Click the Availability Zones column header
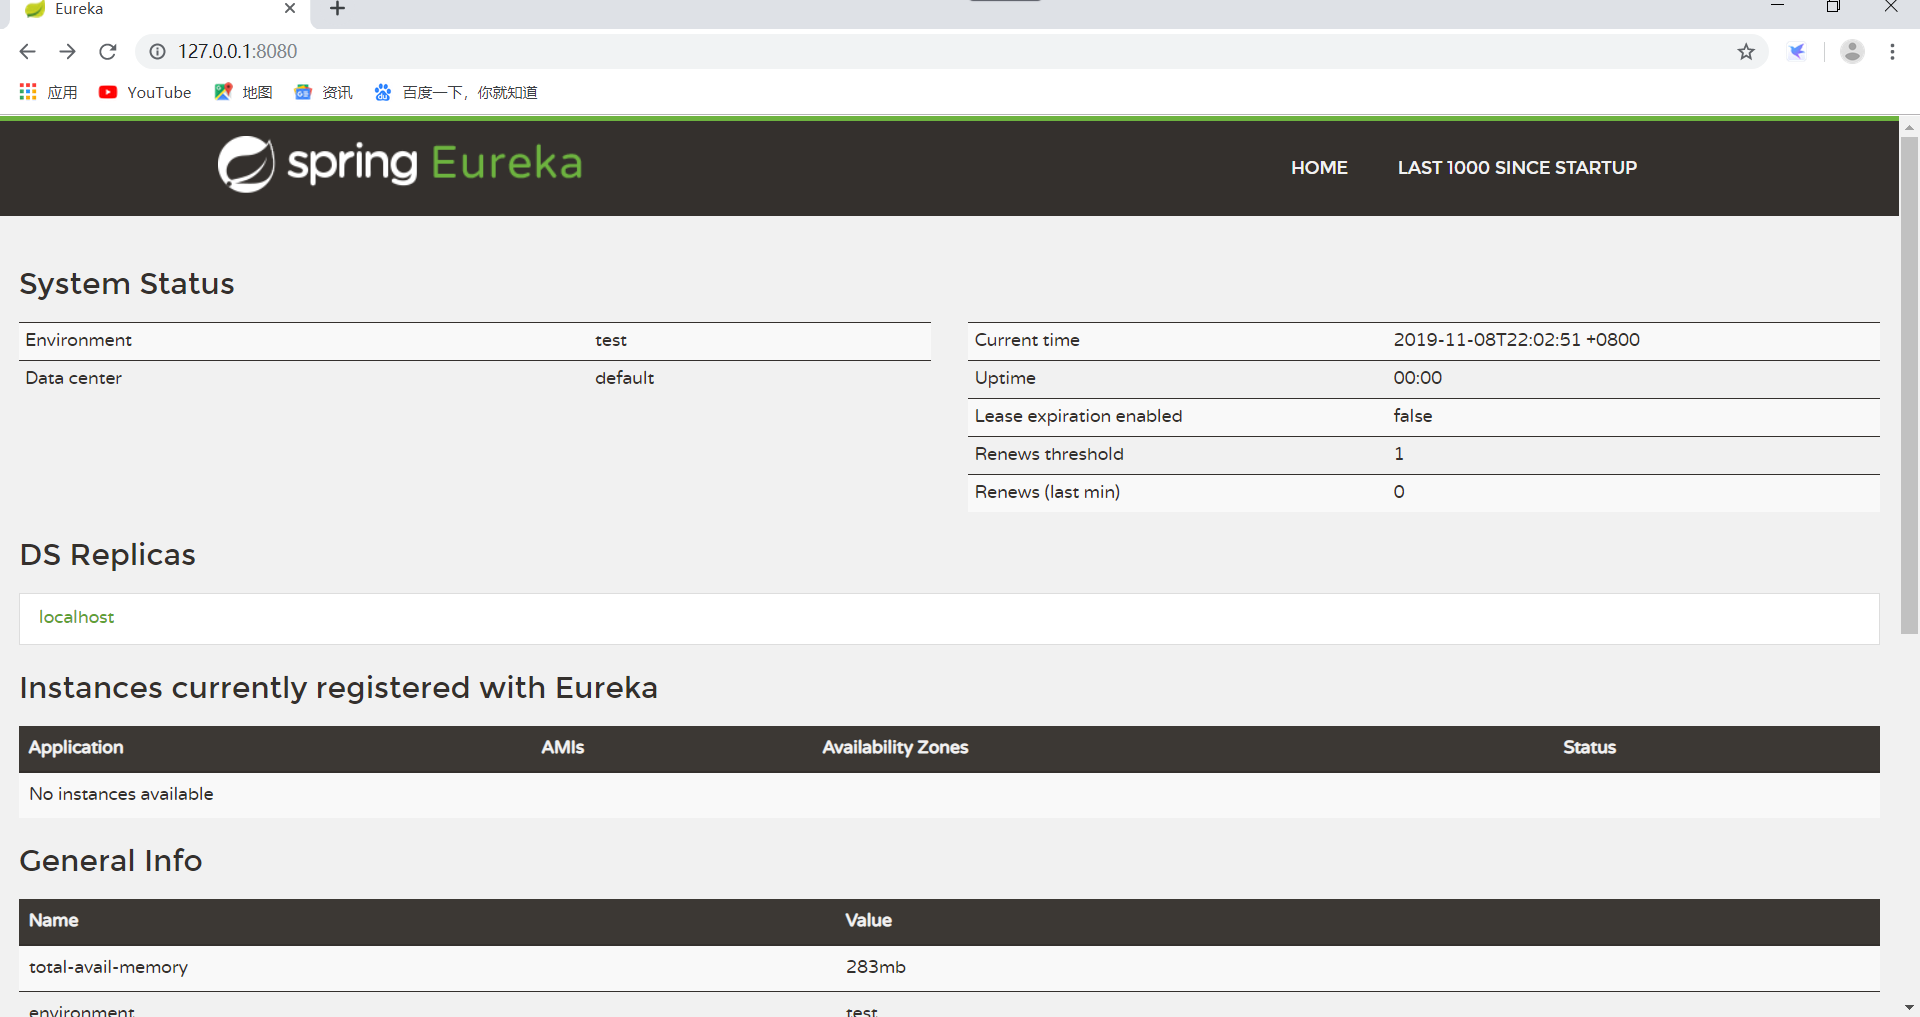 pyautogui.click(x=895, y=747)
